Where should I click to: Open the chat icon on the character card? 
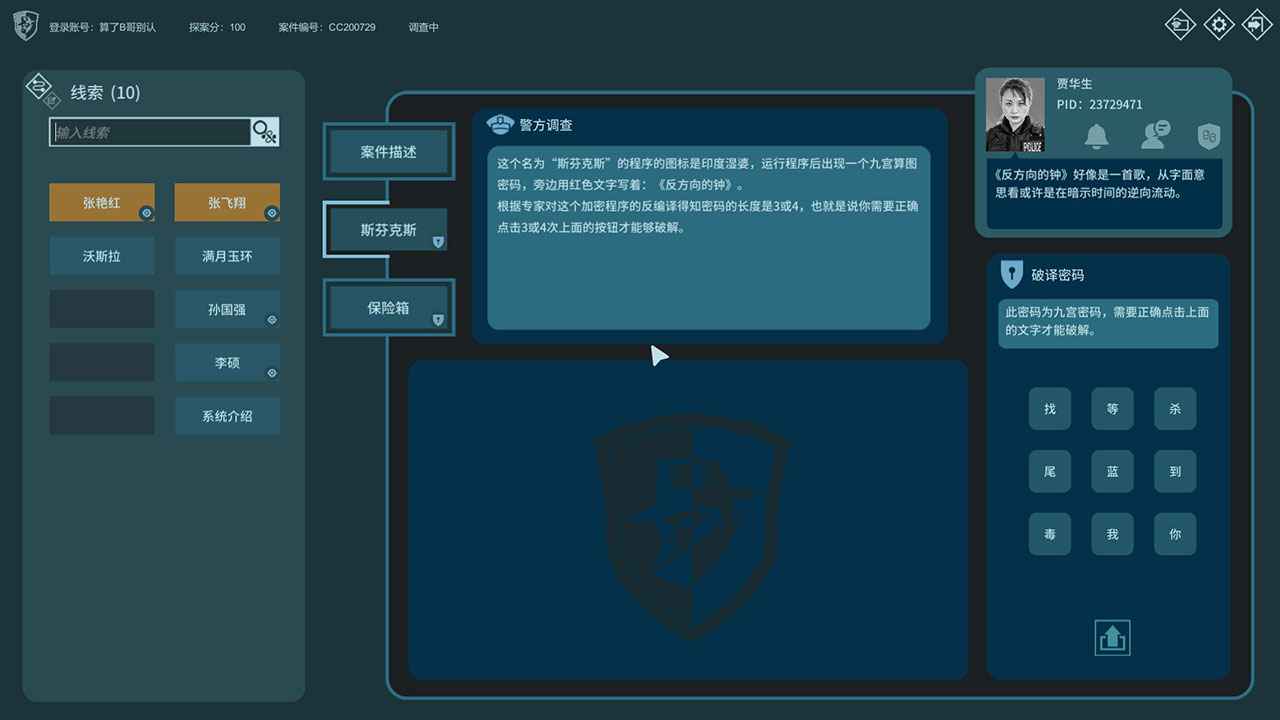(1153, 137)
